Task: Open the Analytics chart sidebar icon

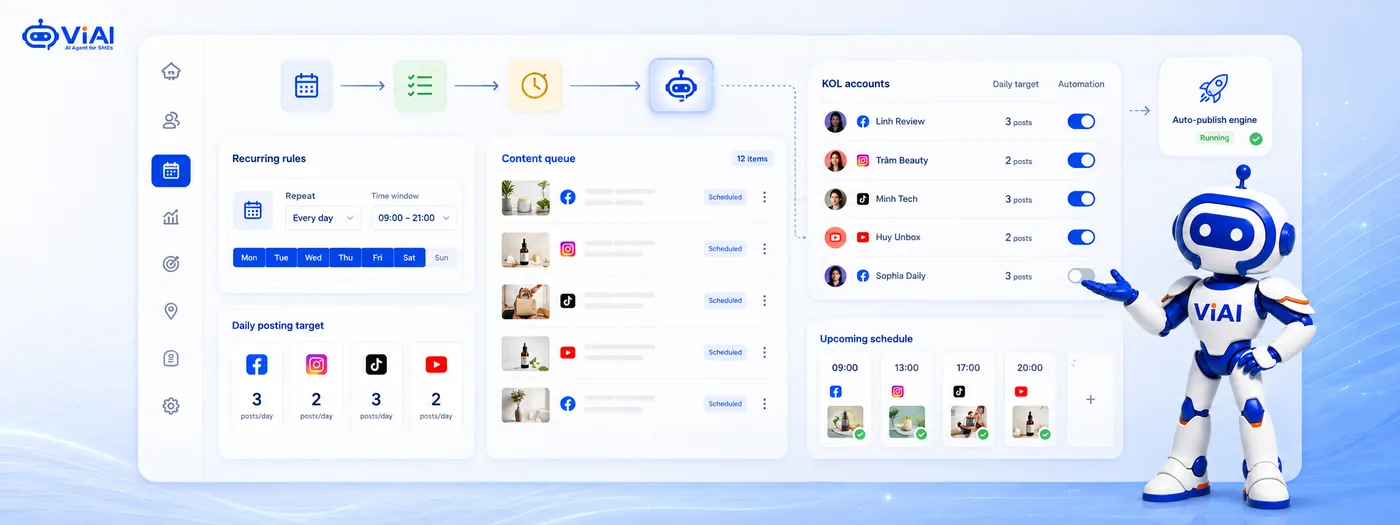Action: [171, 217]
